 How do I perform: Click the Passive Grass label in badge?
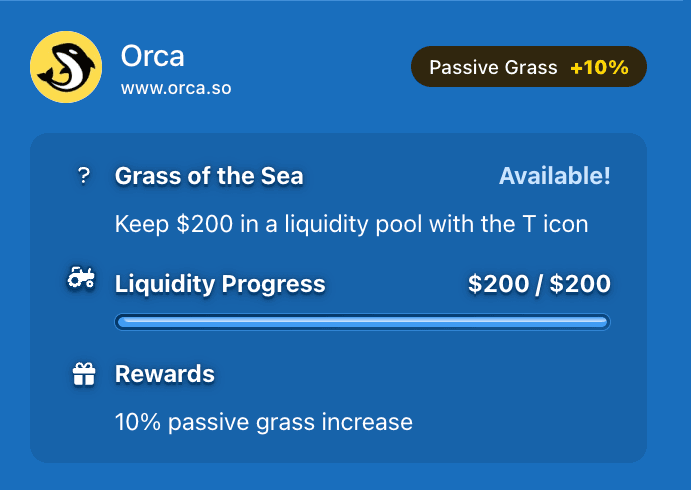coord(494,67)
